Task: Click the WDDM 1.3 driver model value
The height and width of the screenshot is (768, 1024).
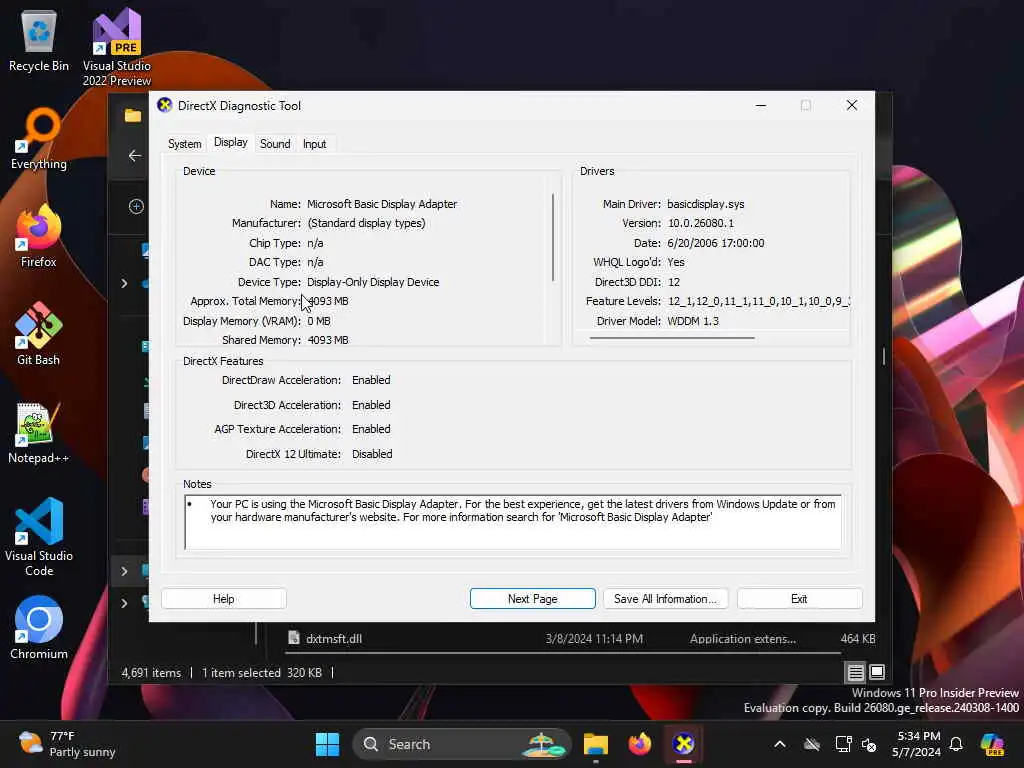Action: 693,321
